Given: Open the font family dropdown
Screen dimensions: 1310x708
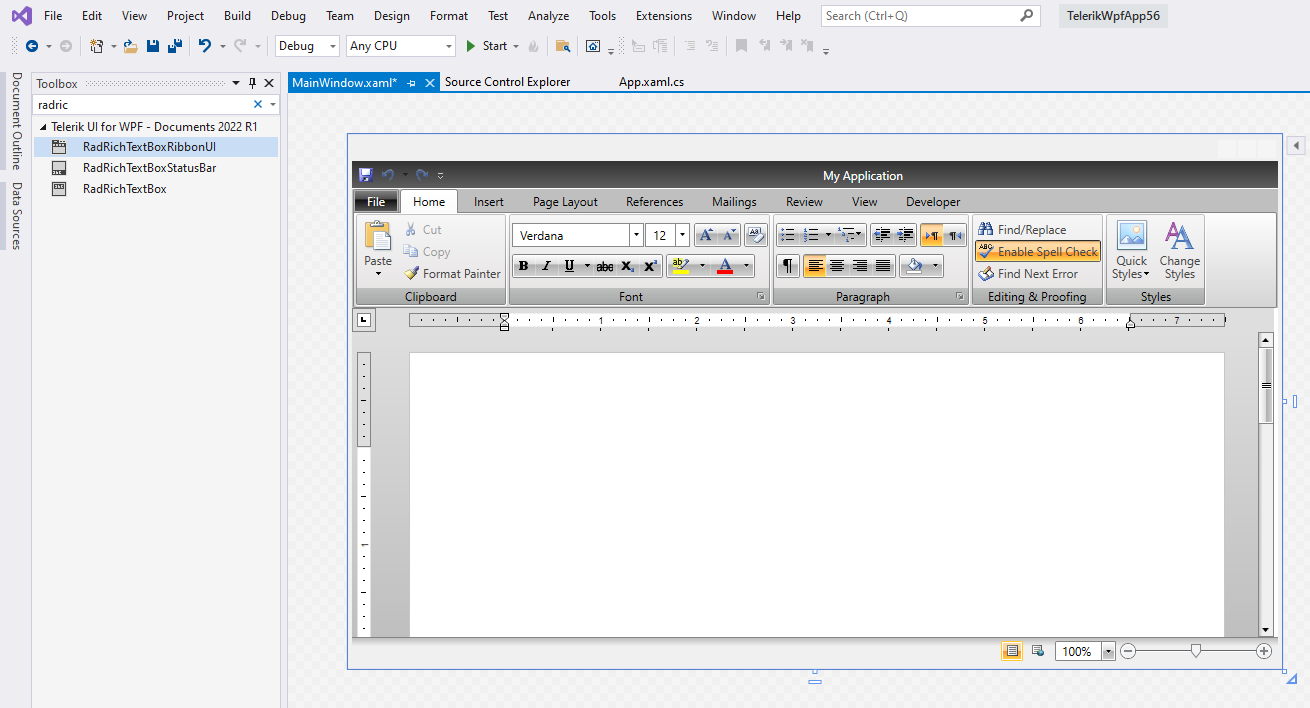Looking at the screenshot, I should [x=636, y=234].
